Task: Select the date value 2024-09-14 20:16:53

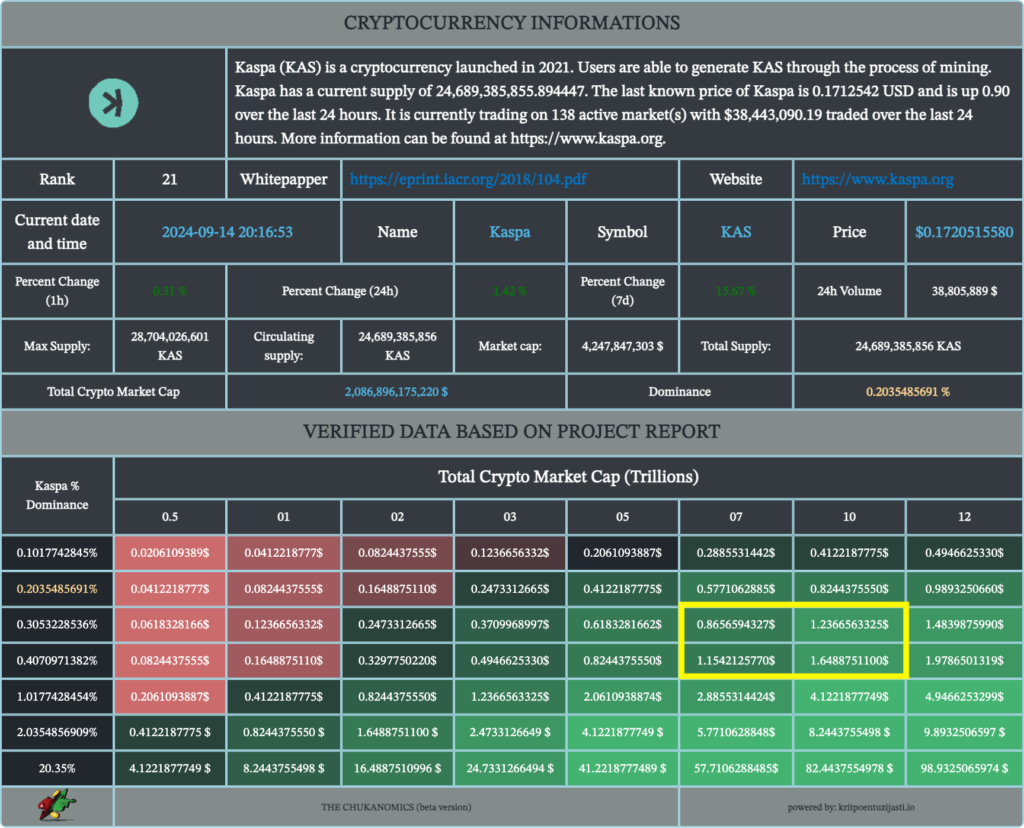Action: [227, 232]
